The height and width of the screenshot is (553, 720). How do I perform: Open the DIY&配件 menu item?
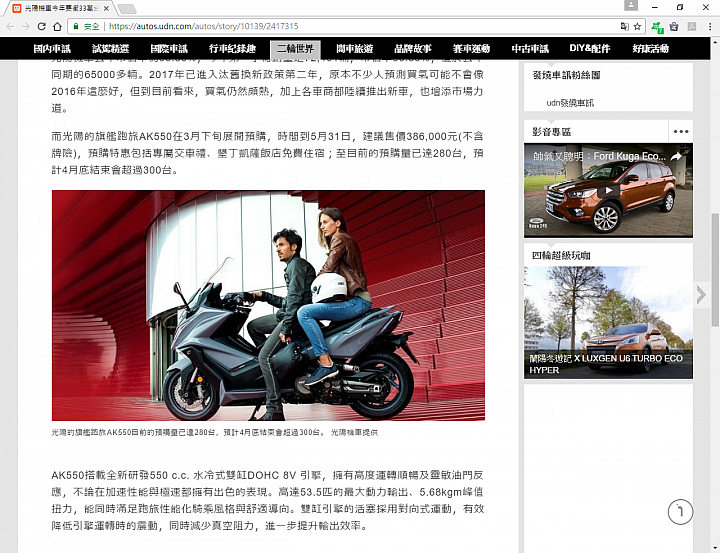click(x=590, y=48)
